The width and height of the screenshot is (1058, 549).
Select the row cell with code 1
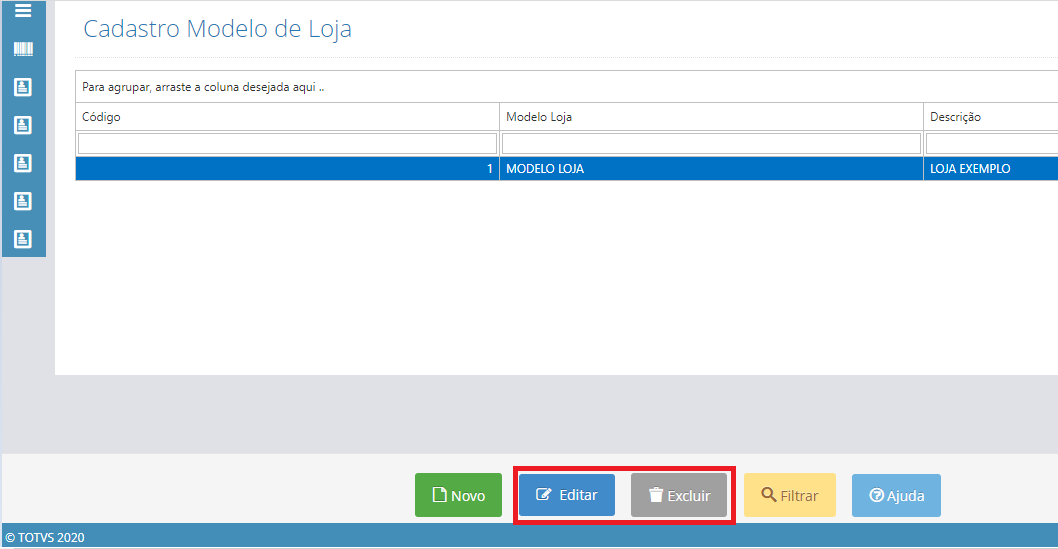287,169
